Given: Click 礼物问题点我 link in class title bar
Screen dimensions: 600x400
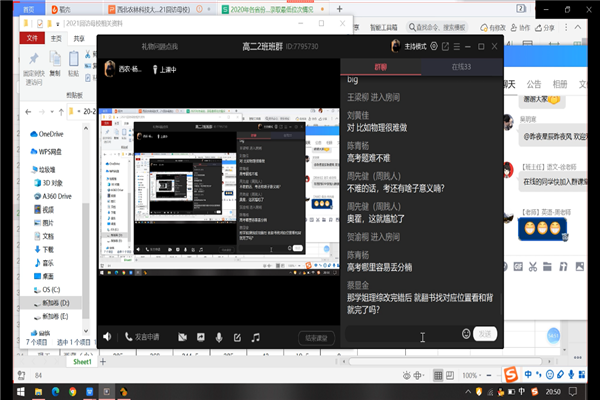Looking at the screenshot, I should coord(160,47).
